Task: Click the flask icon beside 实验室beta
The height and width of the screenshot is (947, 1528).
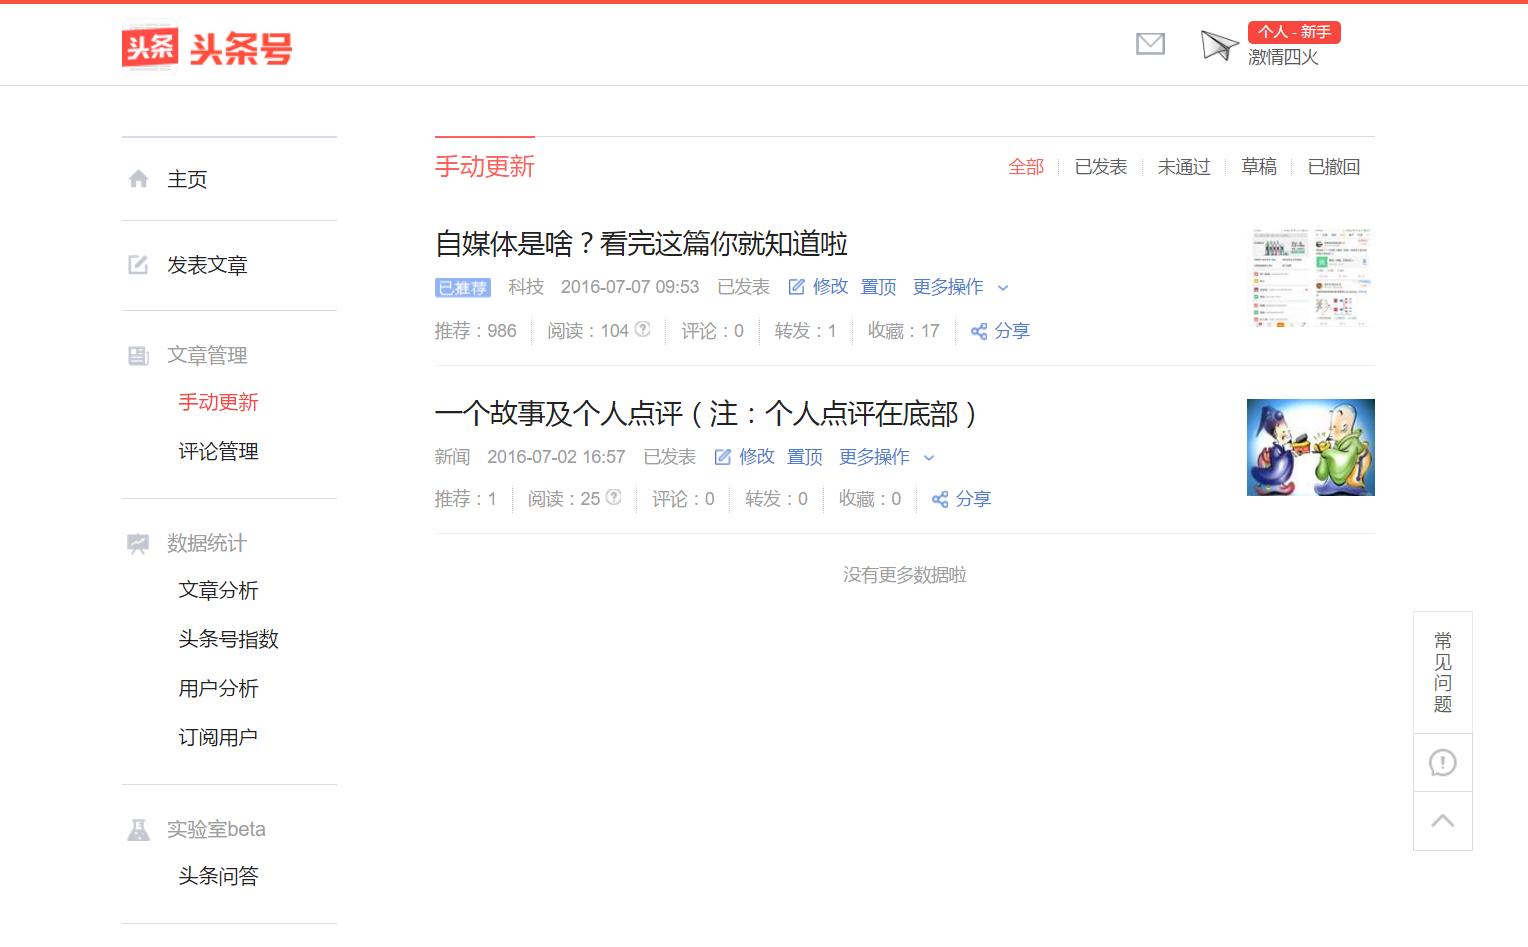Action: pyautogui.click(x=139, y=828)
